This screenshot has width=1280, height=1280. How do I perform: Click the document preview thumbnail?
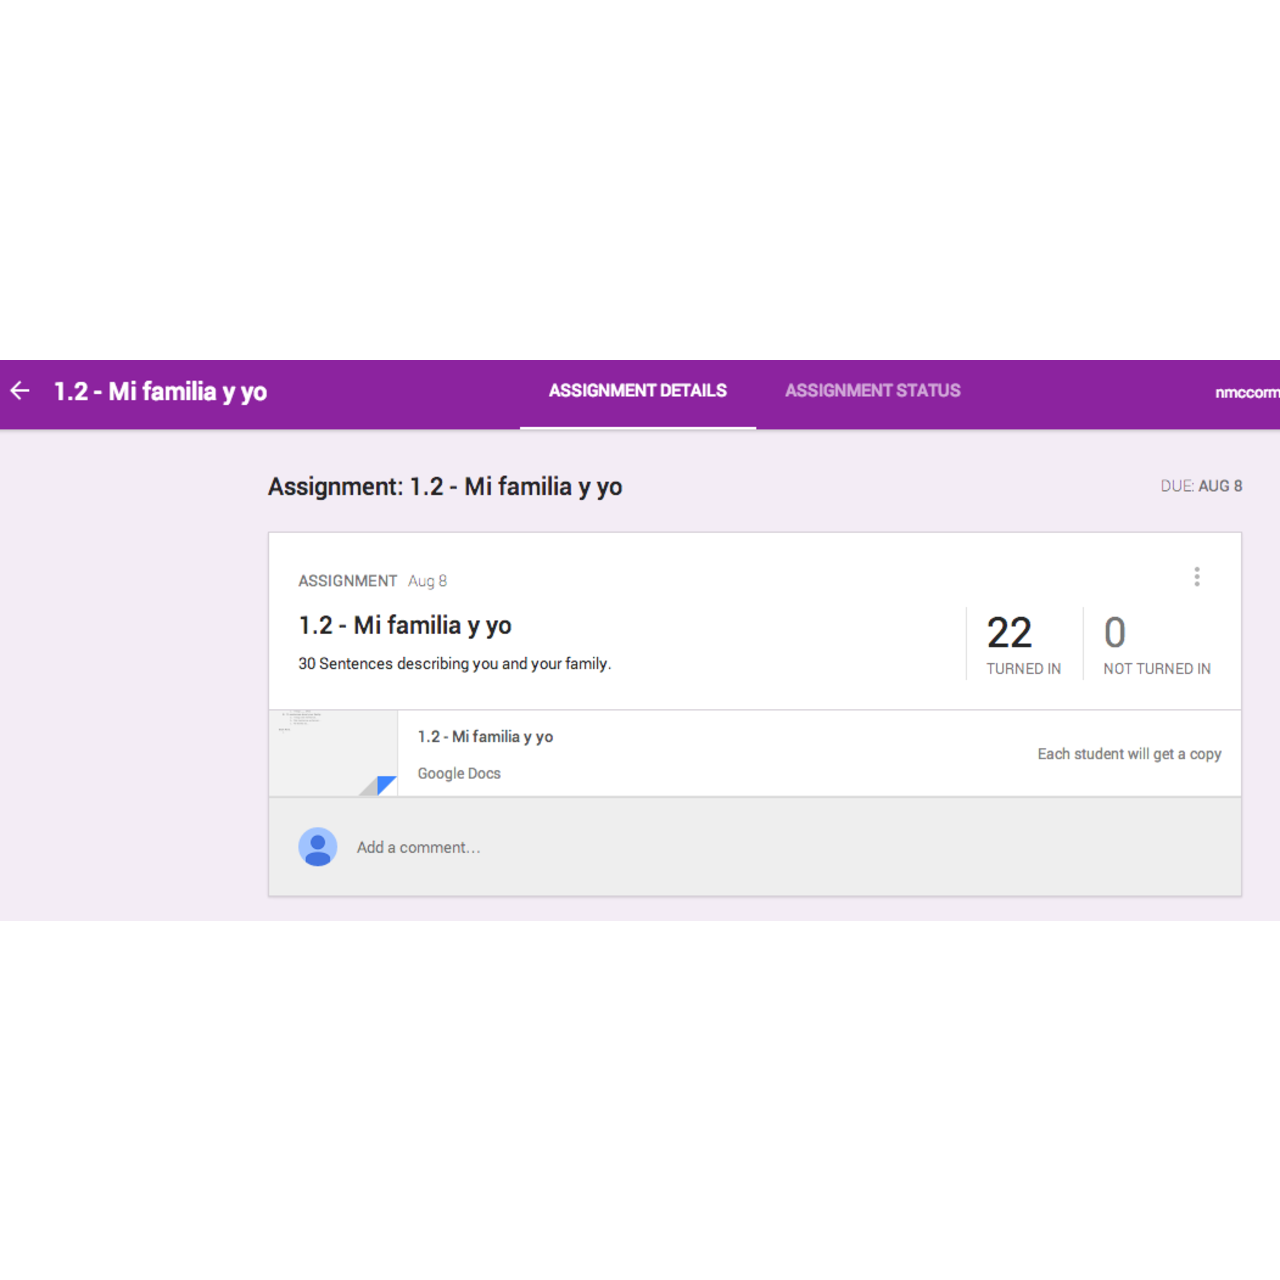[332, 752]
